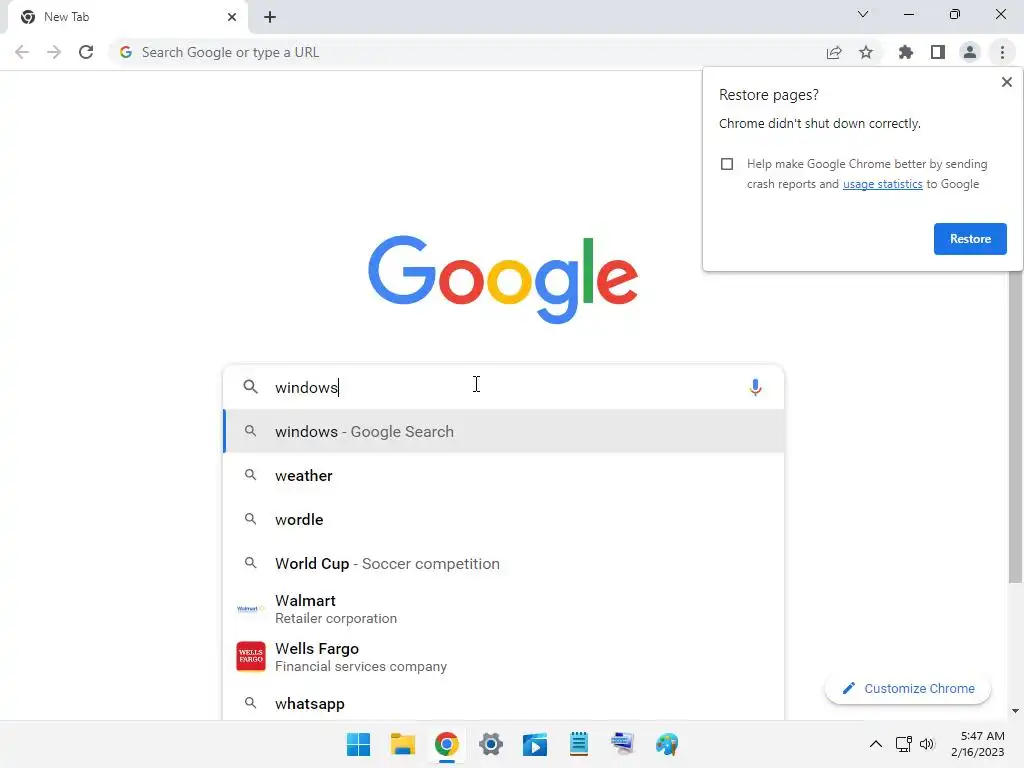Screen dimensions: 1024x768
Task: Open the network status tray icon
Action: [904, 744]
